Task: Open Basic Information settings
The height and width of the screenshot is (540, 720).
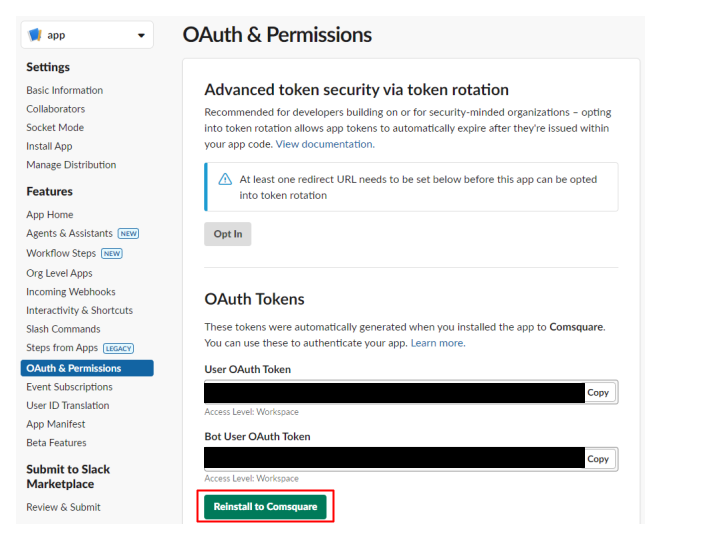Action: tap(64, 90)
